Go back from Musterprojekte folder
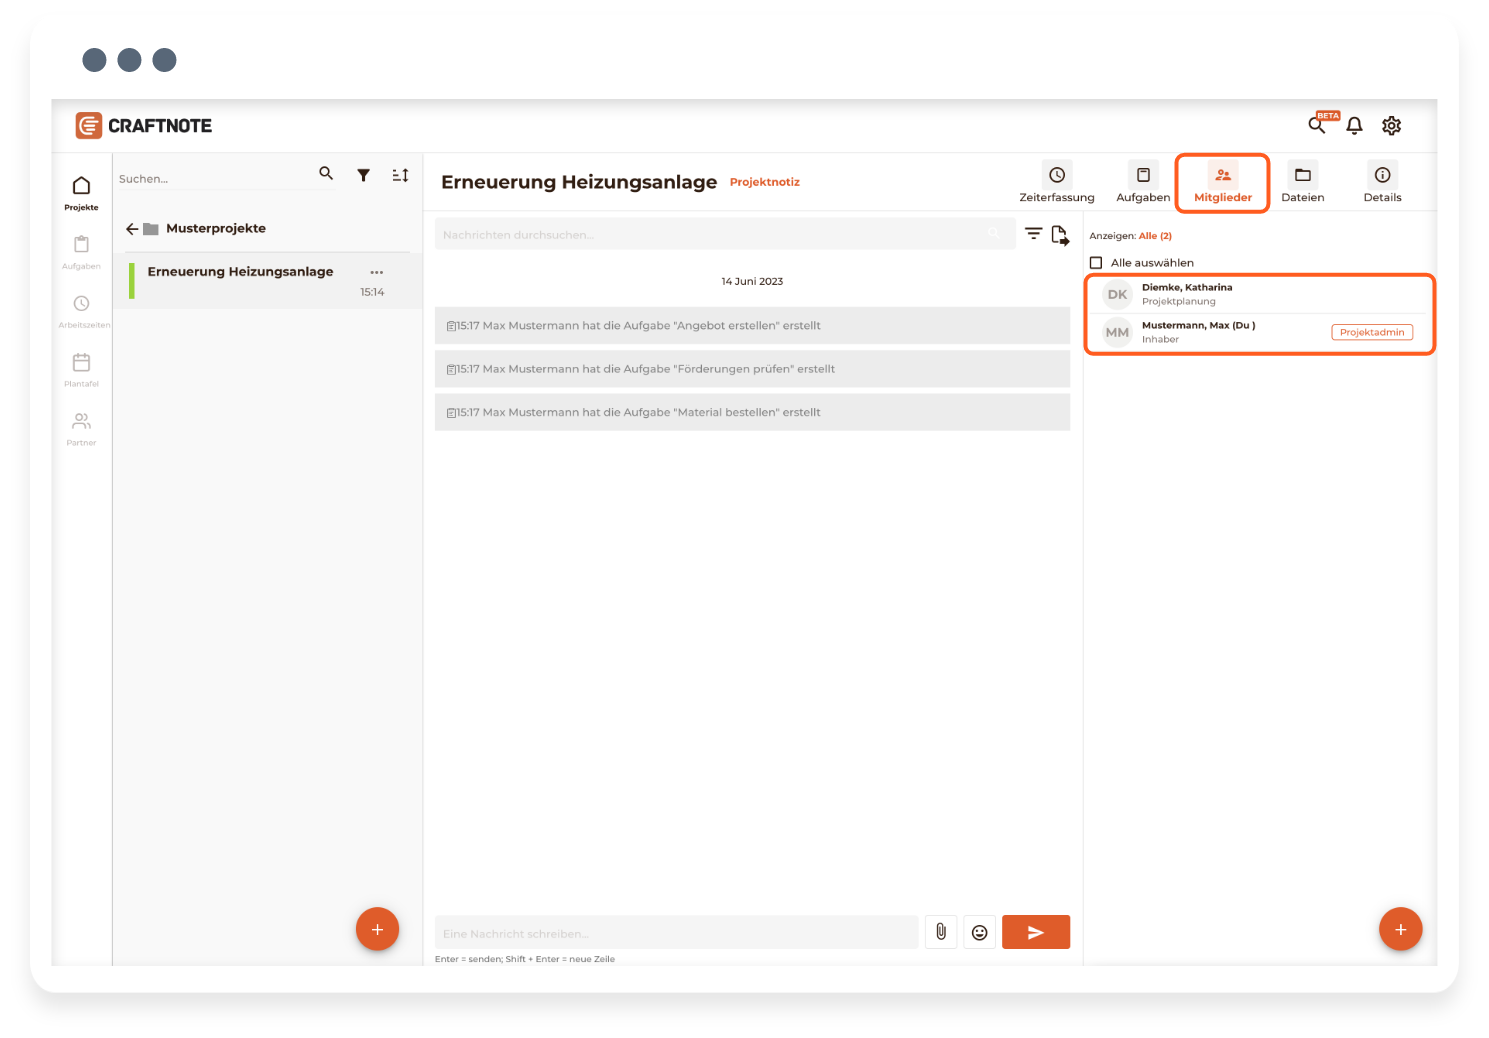This screenshot has height=1038, width=1489. [x=132, y=229]
